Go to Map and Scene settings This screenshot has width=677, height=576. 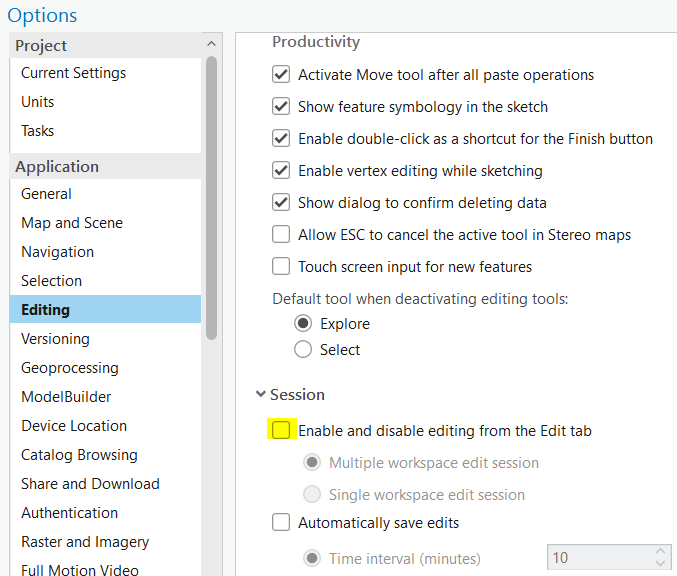pyautogui.click(x=72, y=223)
